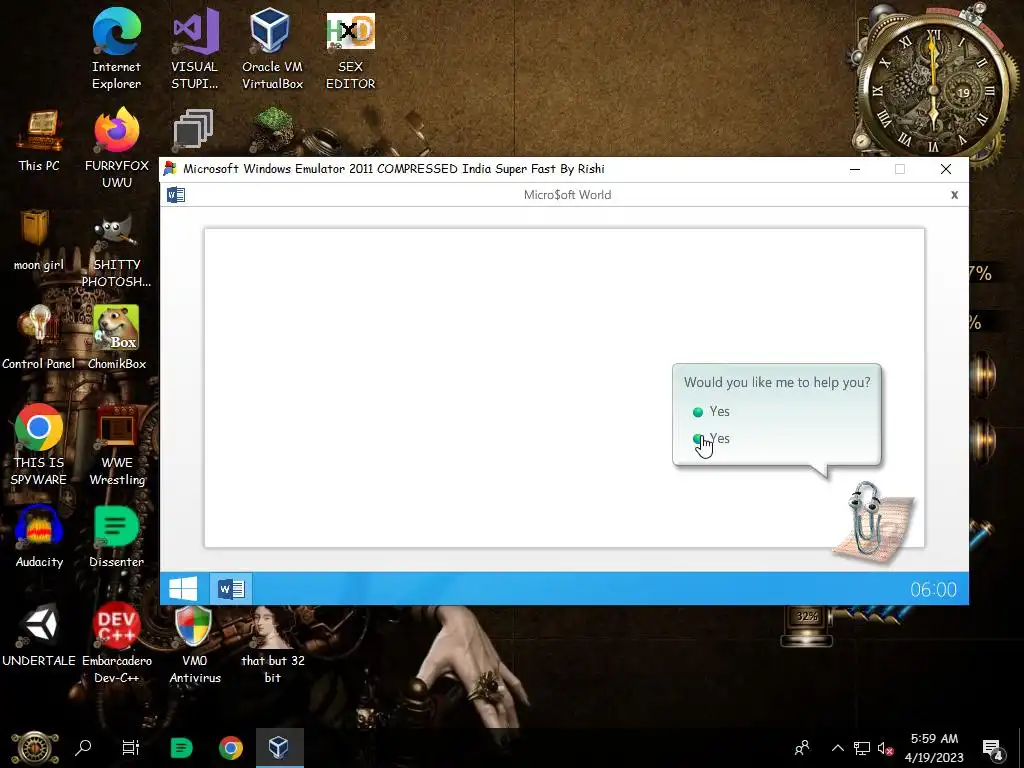Open Chrome from the Windows taskbar

click(x=231, y=747)
